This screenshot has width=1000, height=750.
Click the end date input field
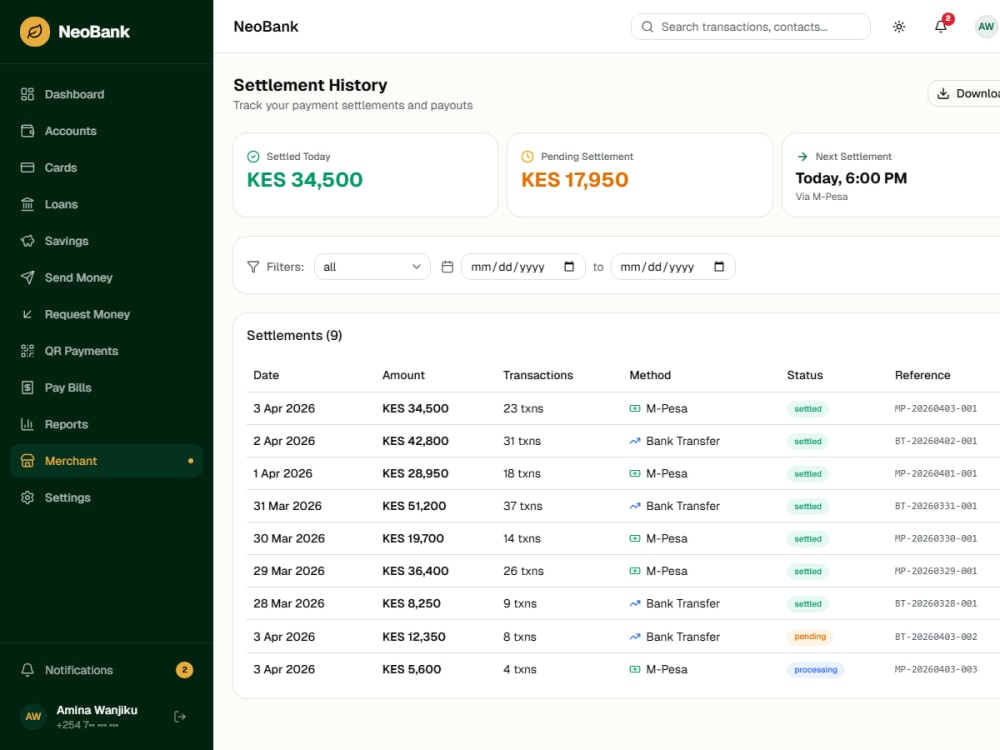673,267
